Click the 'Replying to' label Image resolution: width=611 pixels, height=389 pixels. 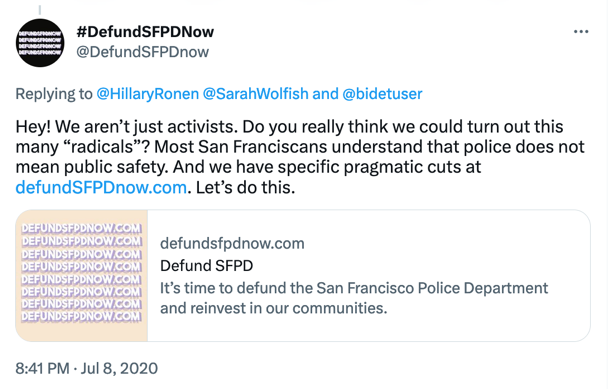pyautogui.click(x=54, y=94)
